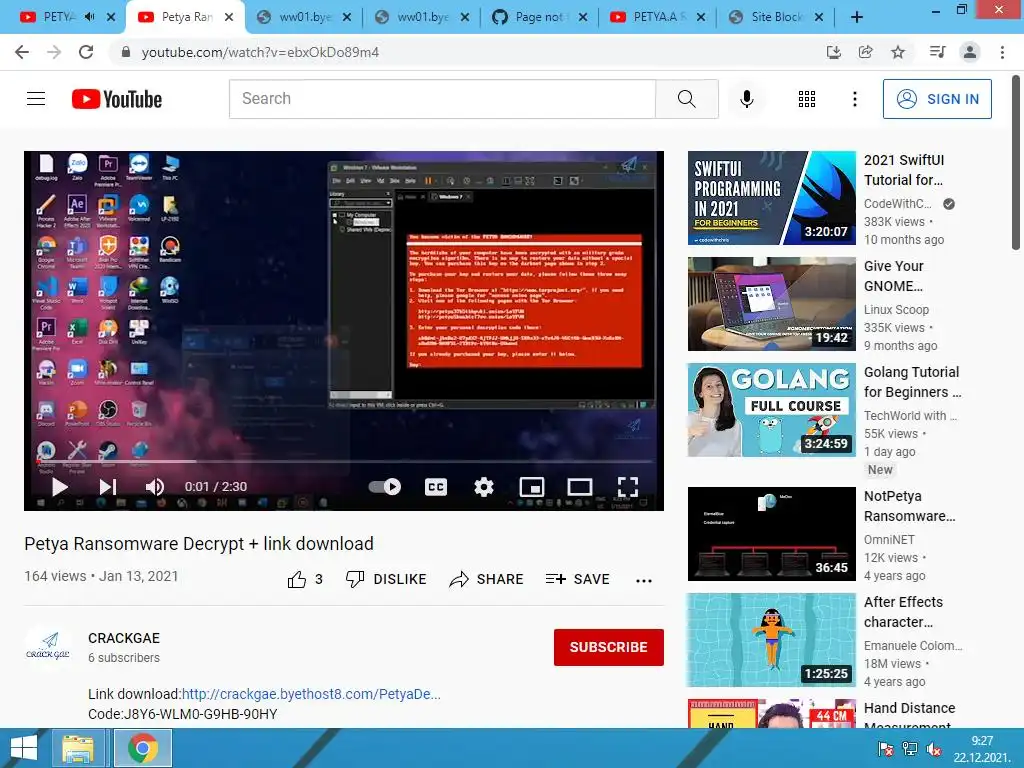Image resolution: width=1024 pixels, height=768 pixels.
Task: Open network tray icon
Action: (909, 749)
